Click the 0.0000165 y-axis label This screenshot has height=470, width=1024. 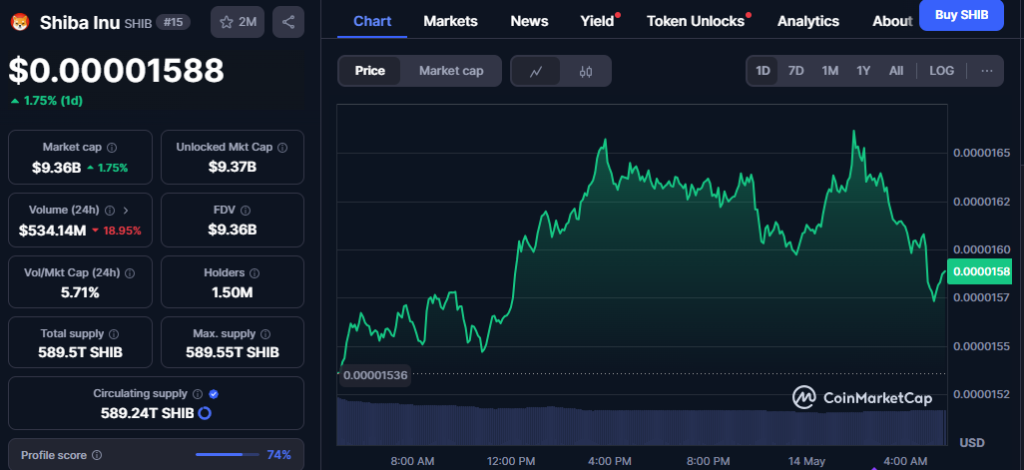(982, 153)
